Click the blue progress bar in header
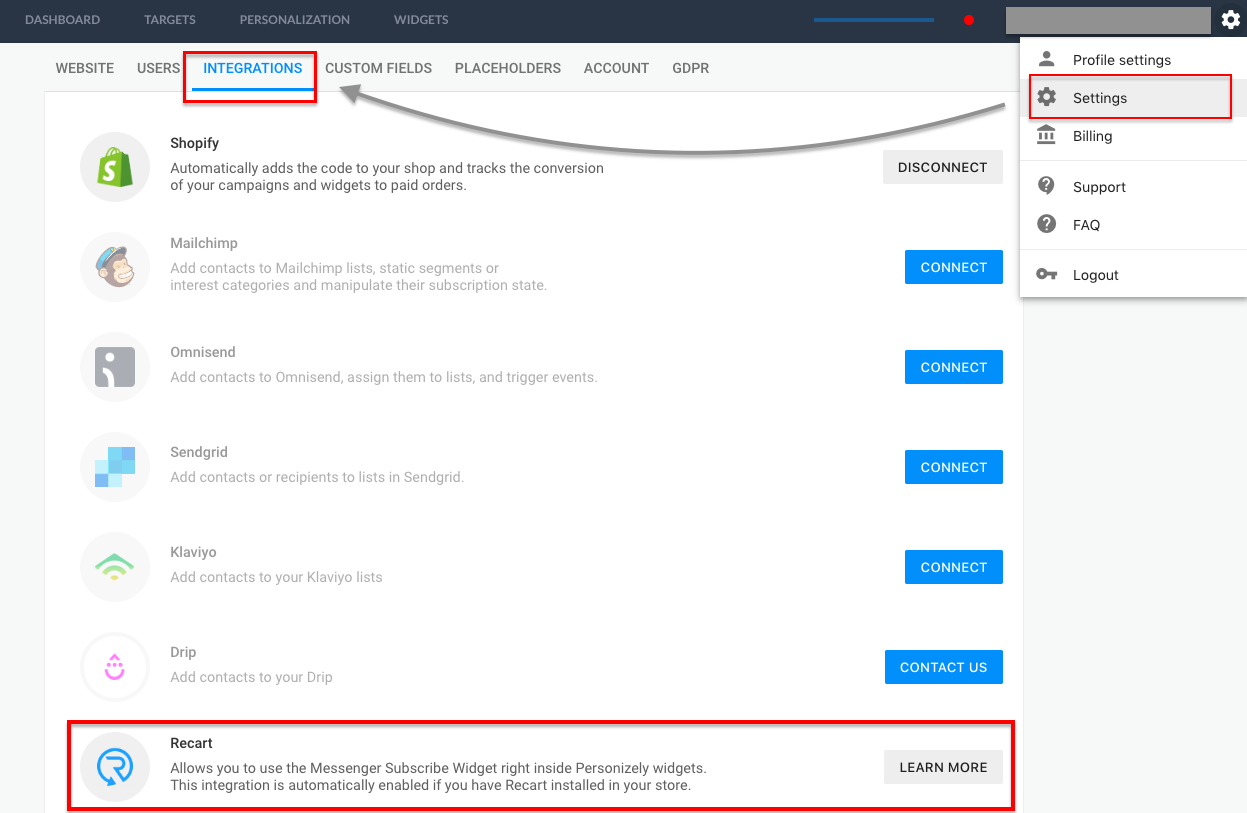Viewport: 1247px width, 813px height. [x=874, y=20]
